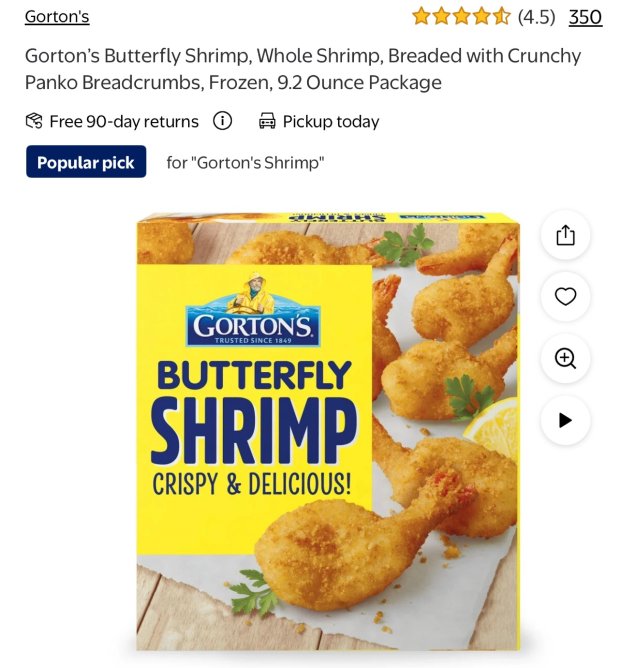Click the returns package icon

point(34,121)
